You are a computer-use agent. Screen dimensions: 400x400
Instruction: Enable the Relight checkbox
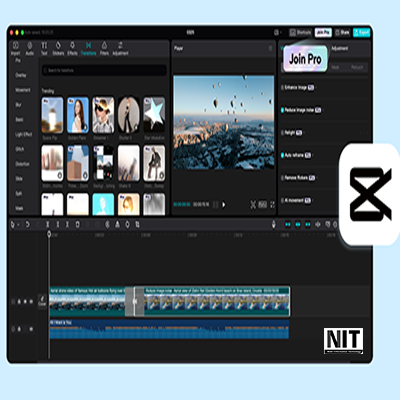click(282, 133)
